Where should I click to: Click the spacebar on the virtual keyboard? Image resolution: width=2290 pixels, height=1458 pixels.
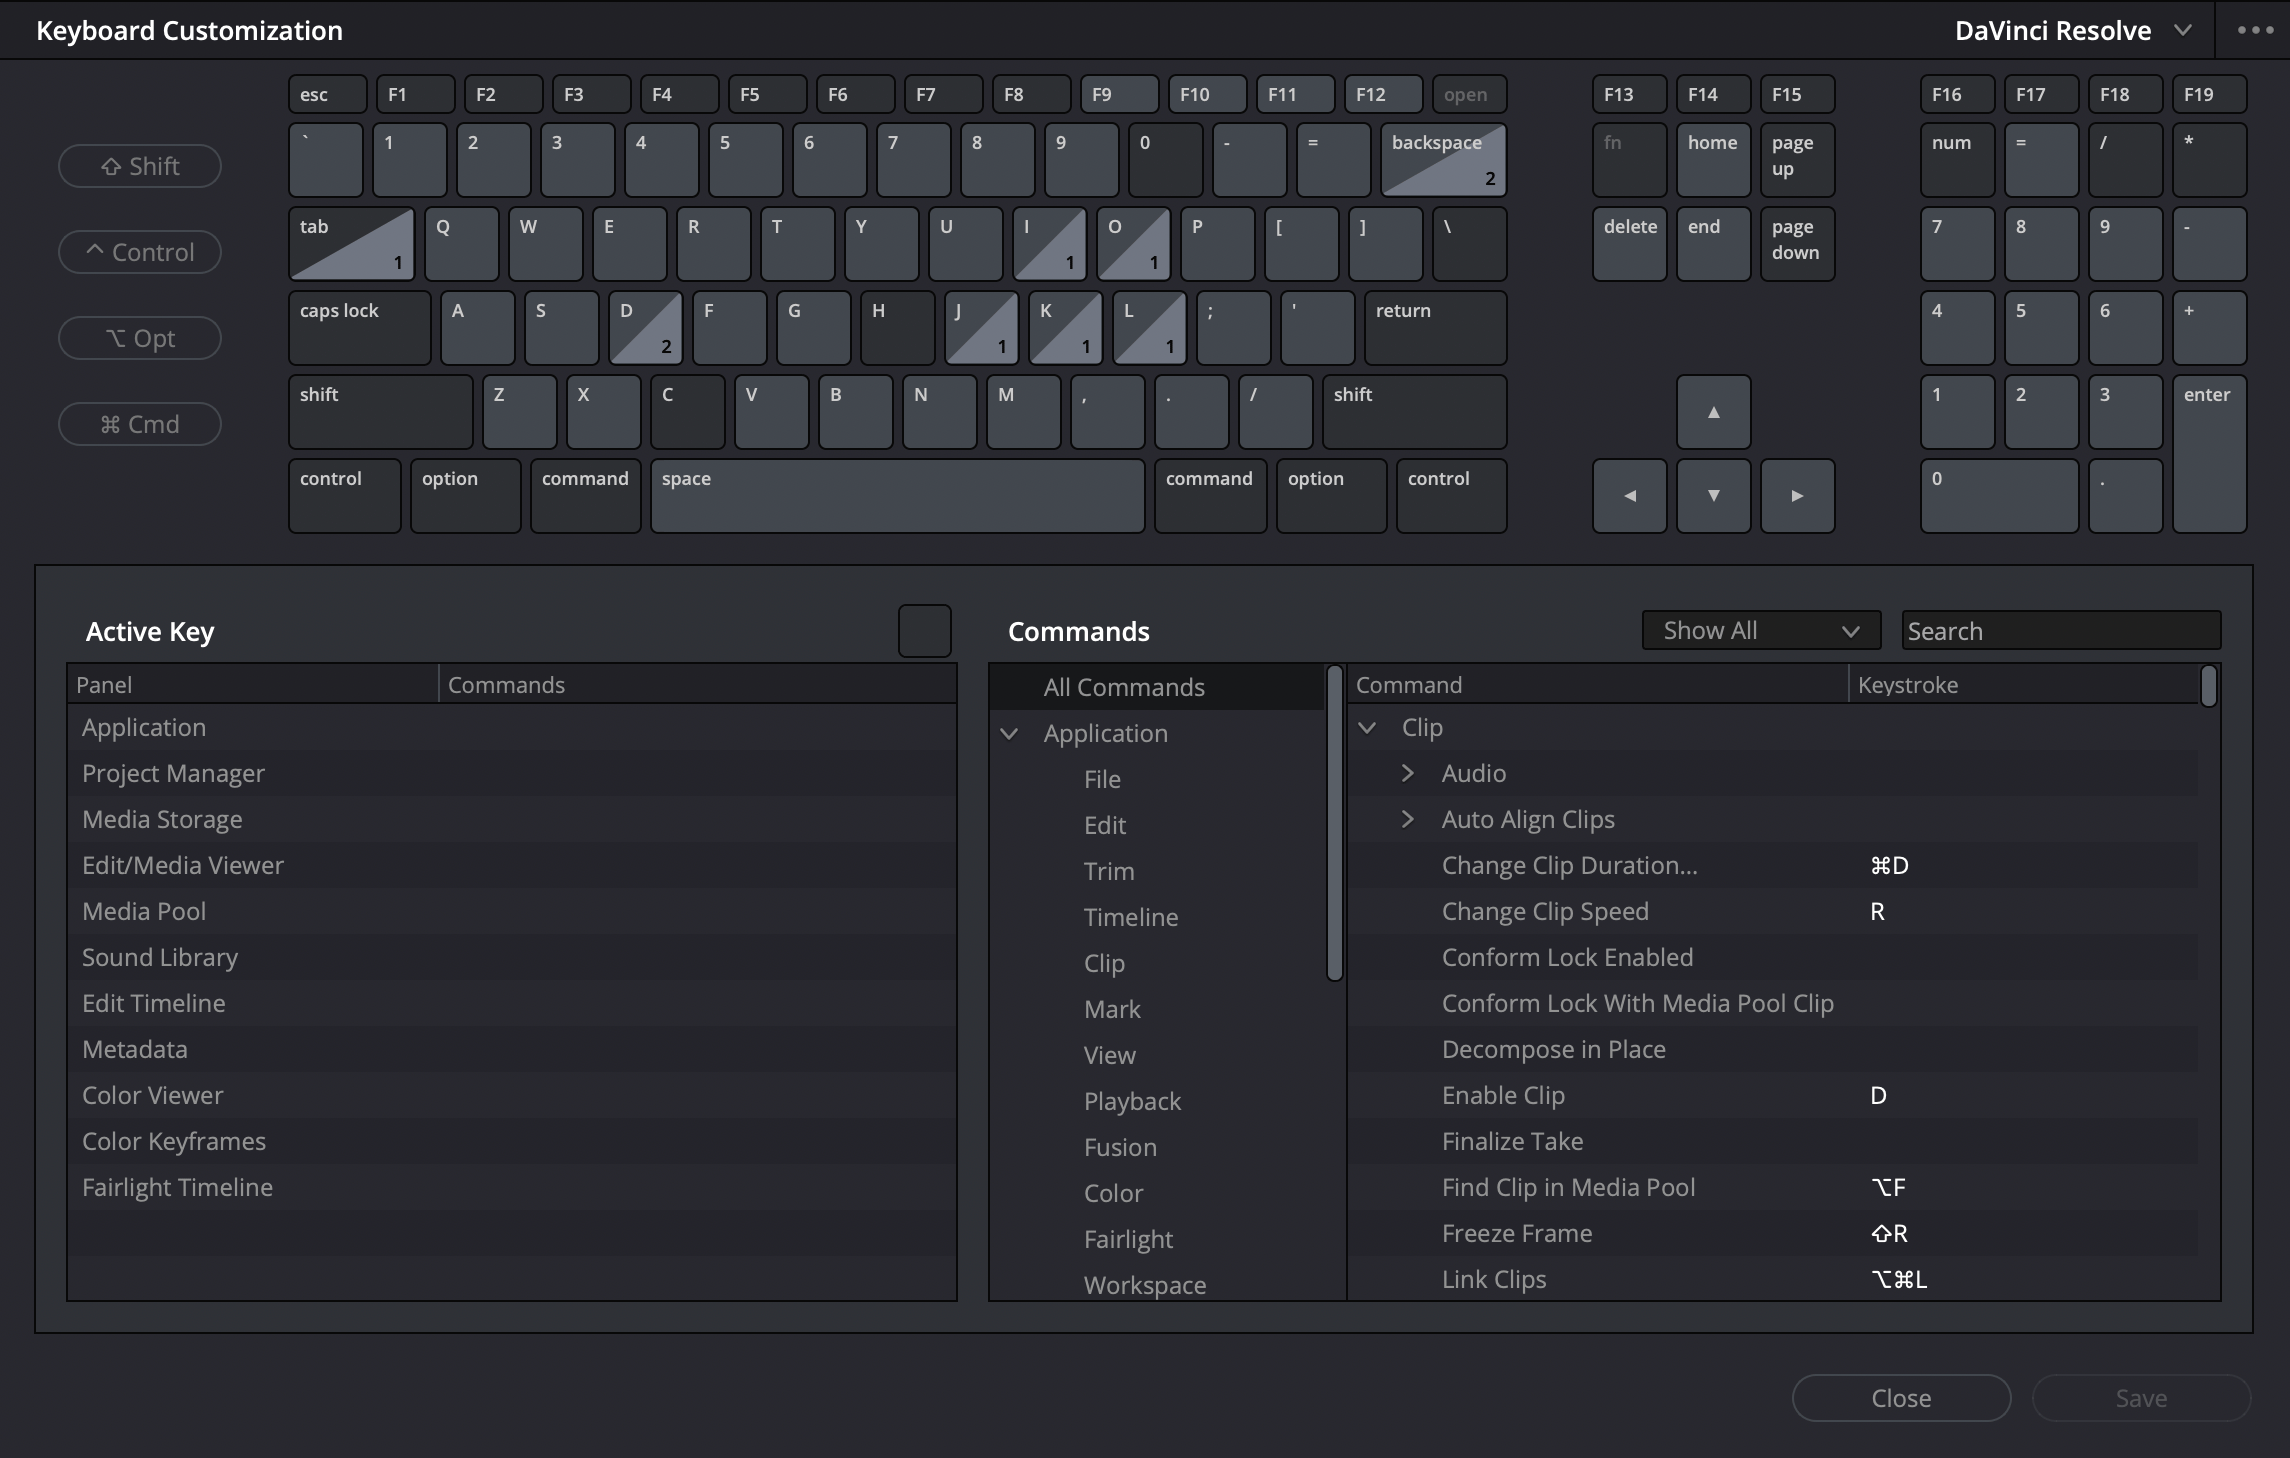[896, 495]
